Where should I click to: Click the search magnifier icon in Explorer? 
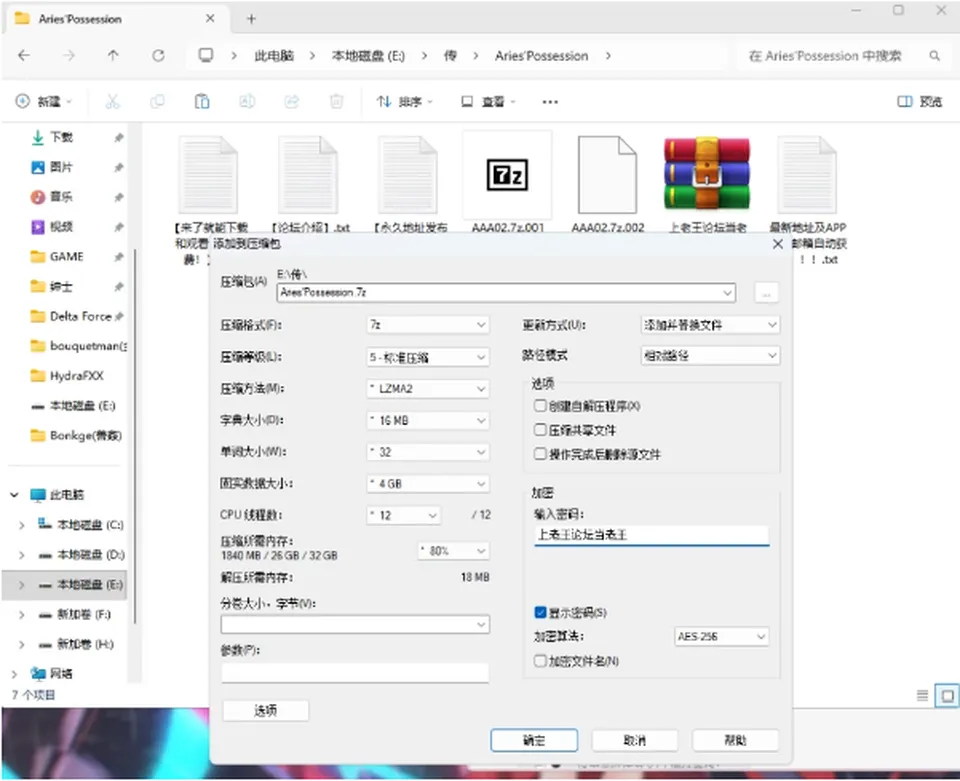tap(934, 56)
